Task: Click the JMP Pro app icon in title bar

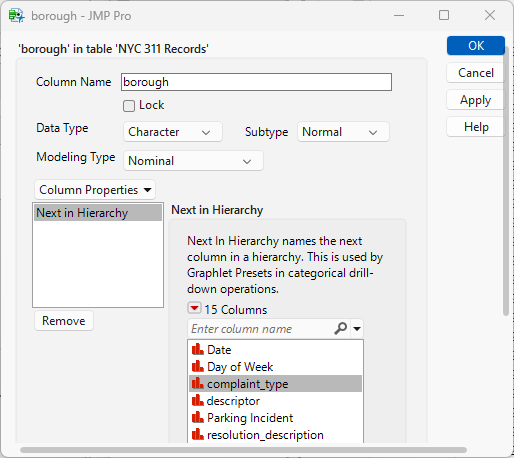Action: pyautogui.click(x=16, y=16)
